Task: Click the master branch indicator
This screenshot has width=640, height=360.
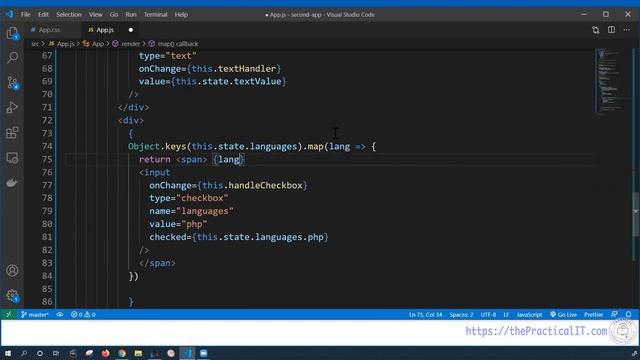Action: 35,314
